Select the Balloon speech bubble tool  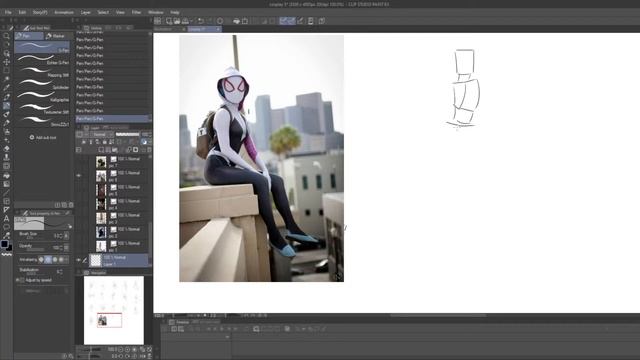(x=6, y=227)
